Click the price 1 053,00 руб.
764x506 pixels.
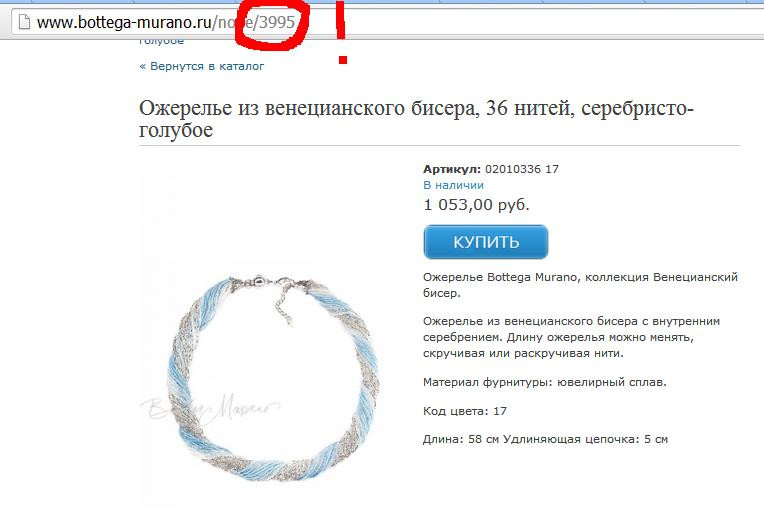[476, 204]
